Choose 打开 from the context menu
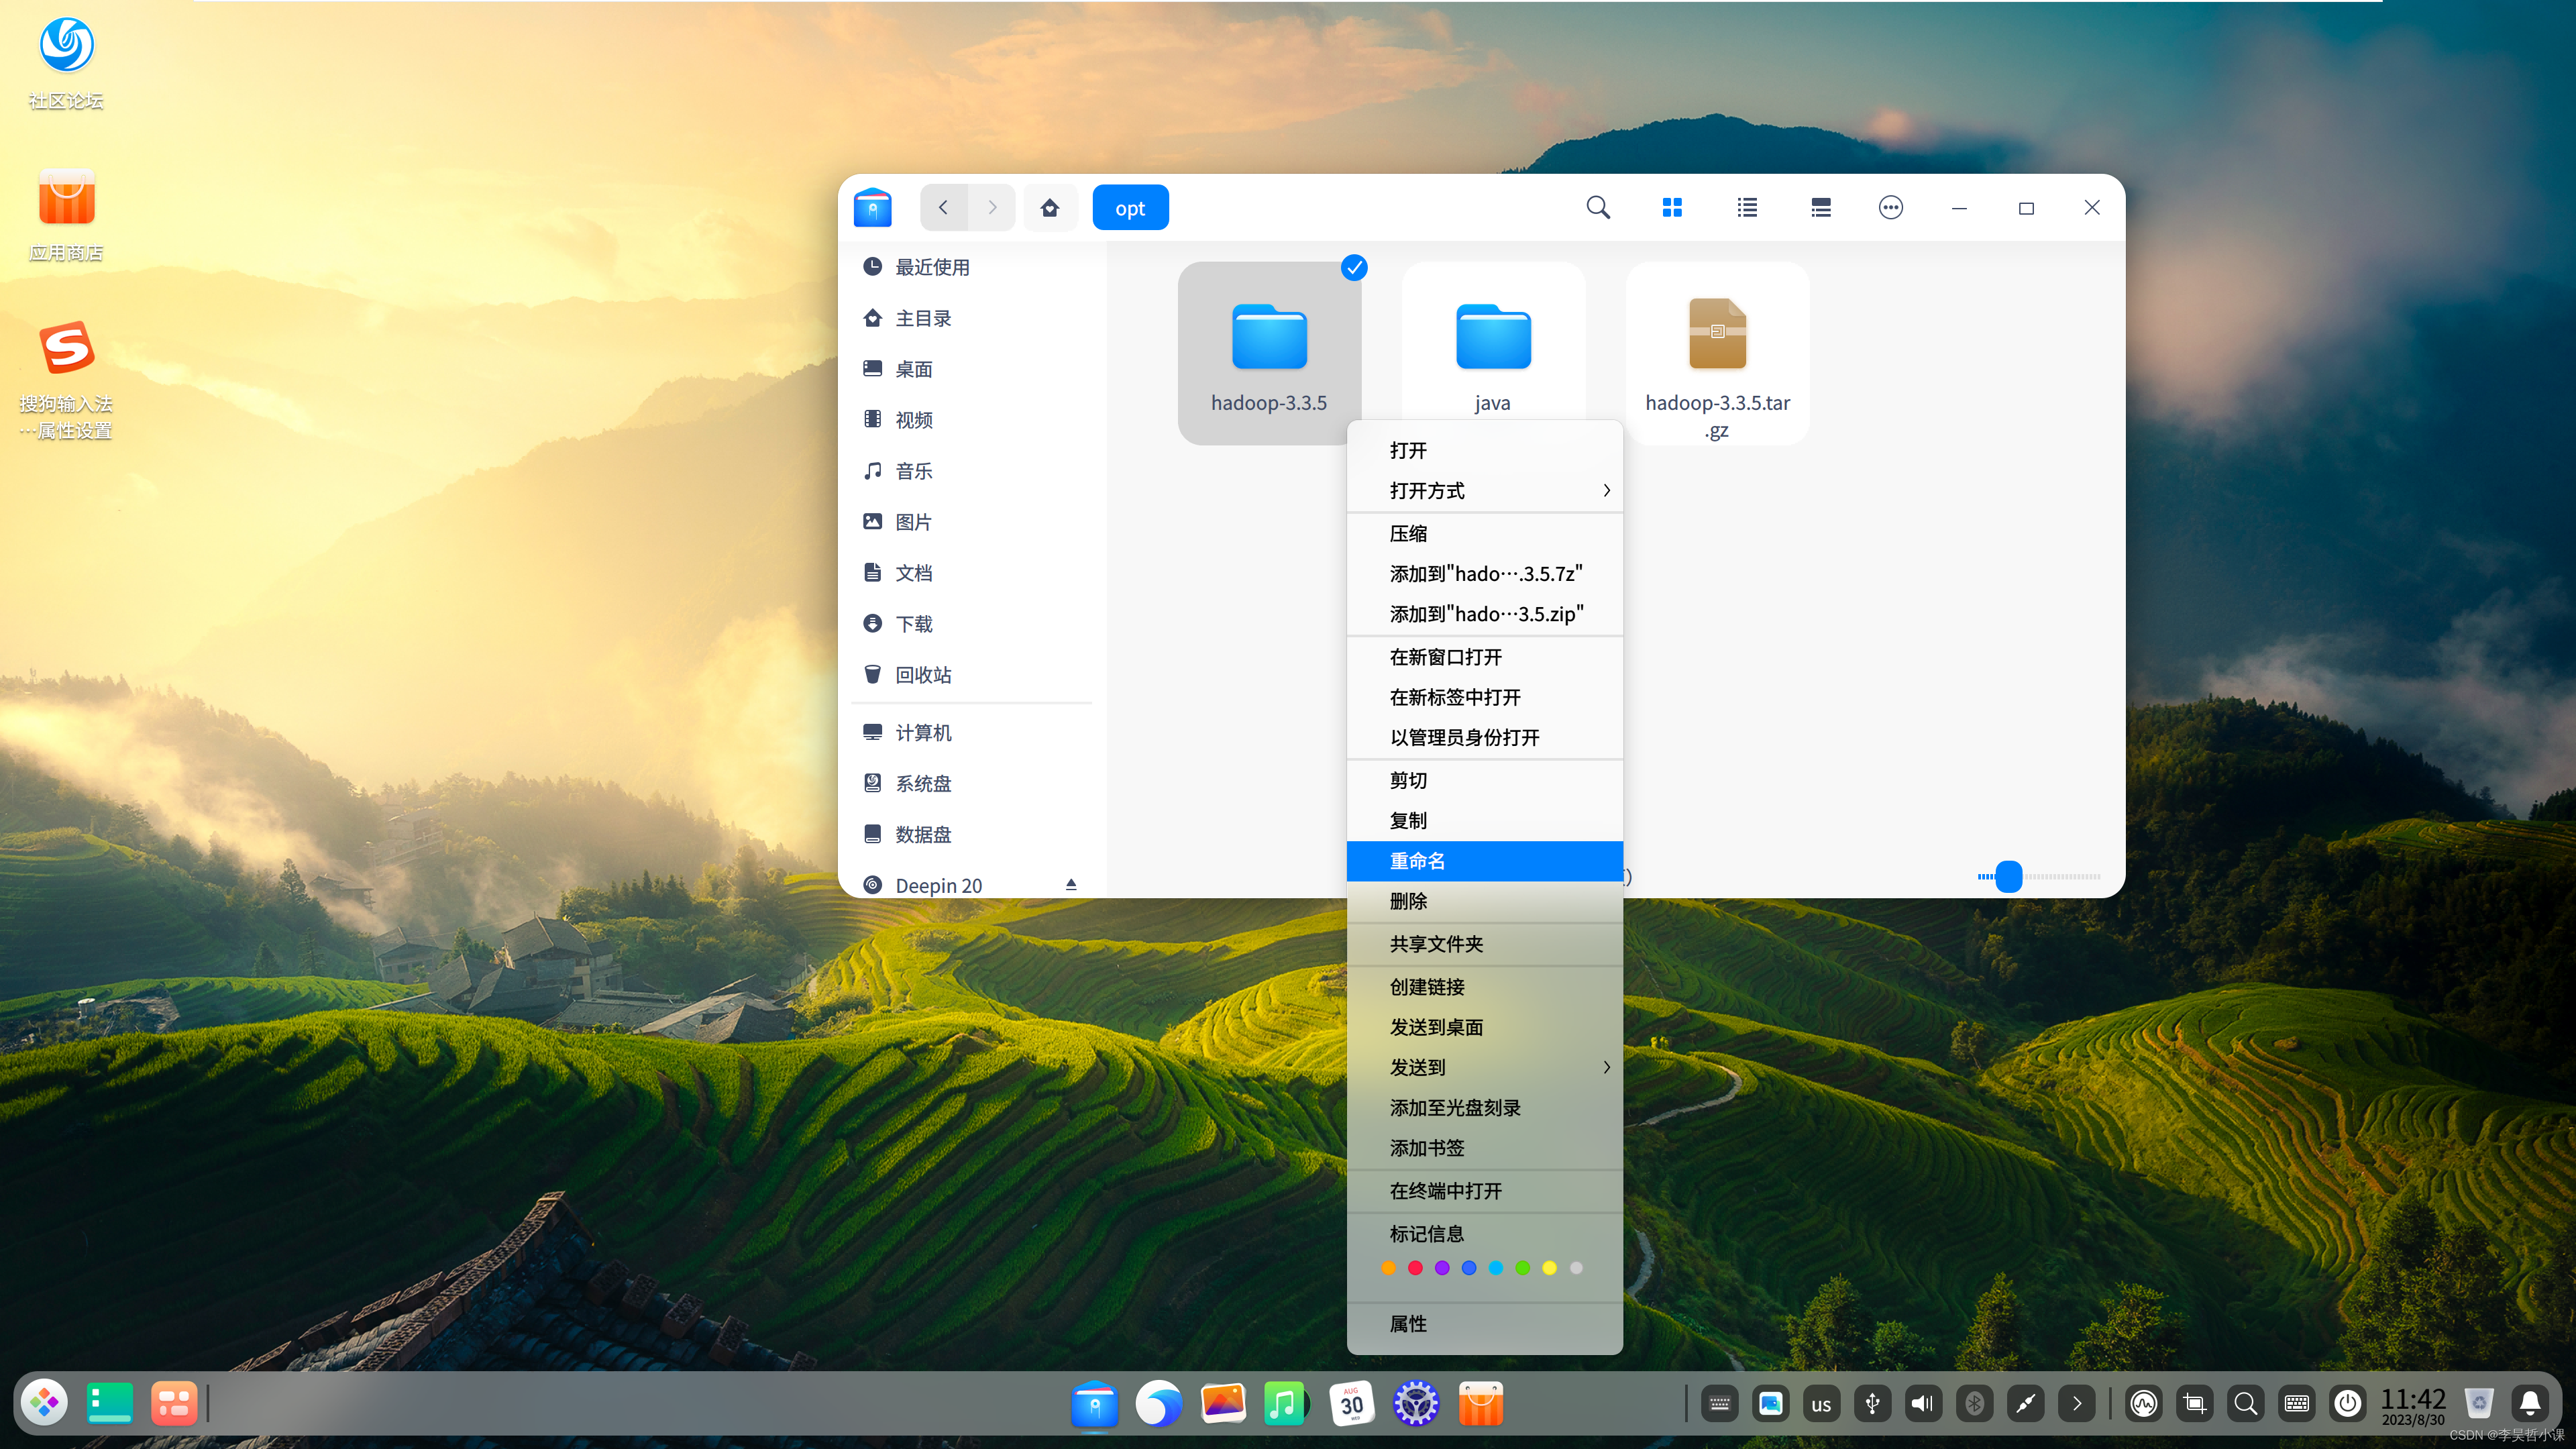The image size is (2576, 1449). 1484,450
